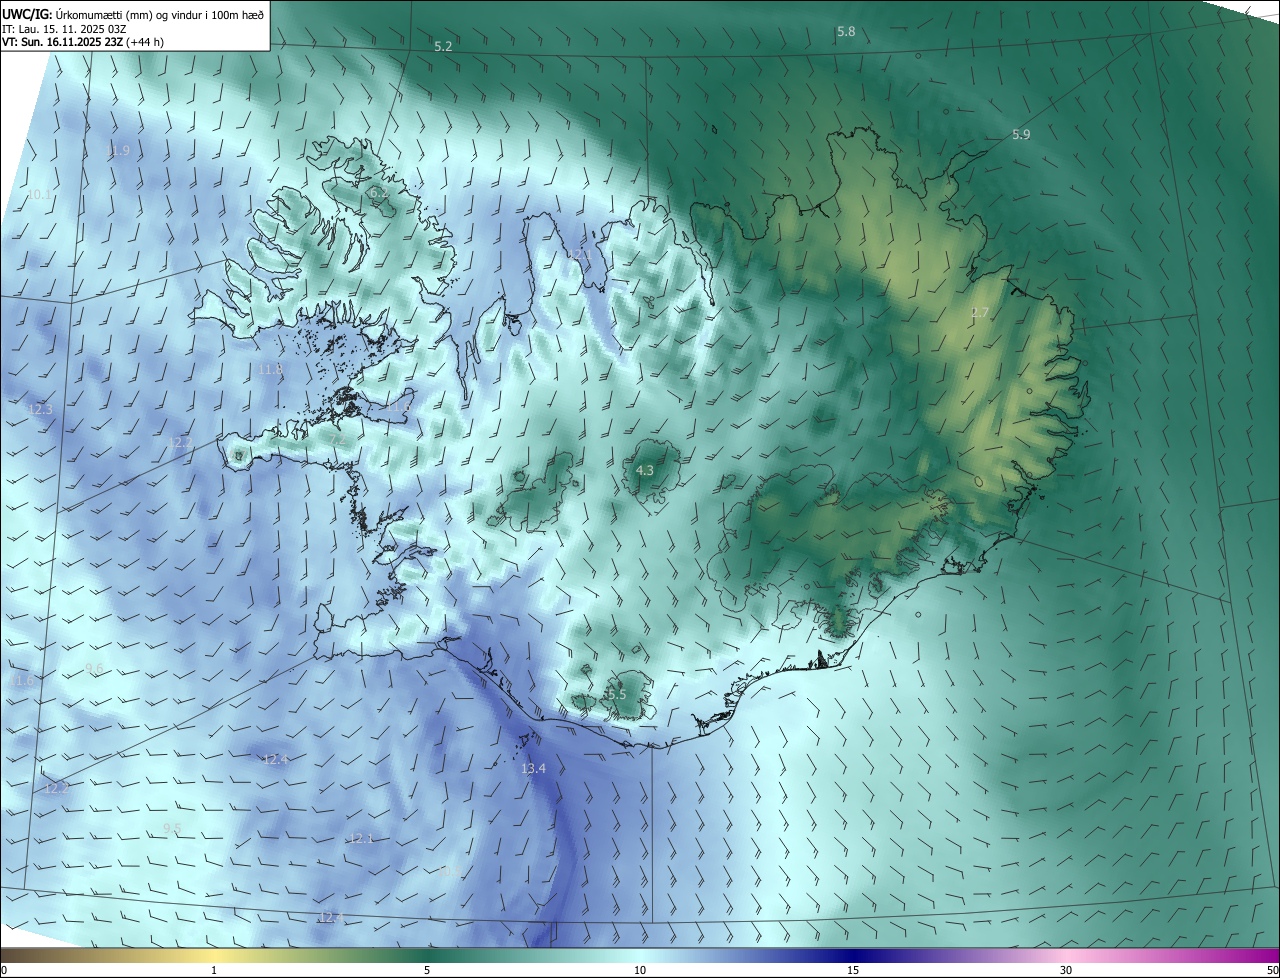Click the 10.5 value label
This screenshot has width=1280, height=978.
point(451,873)
